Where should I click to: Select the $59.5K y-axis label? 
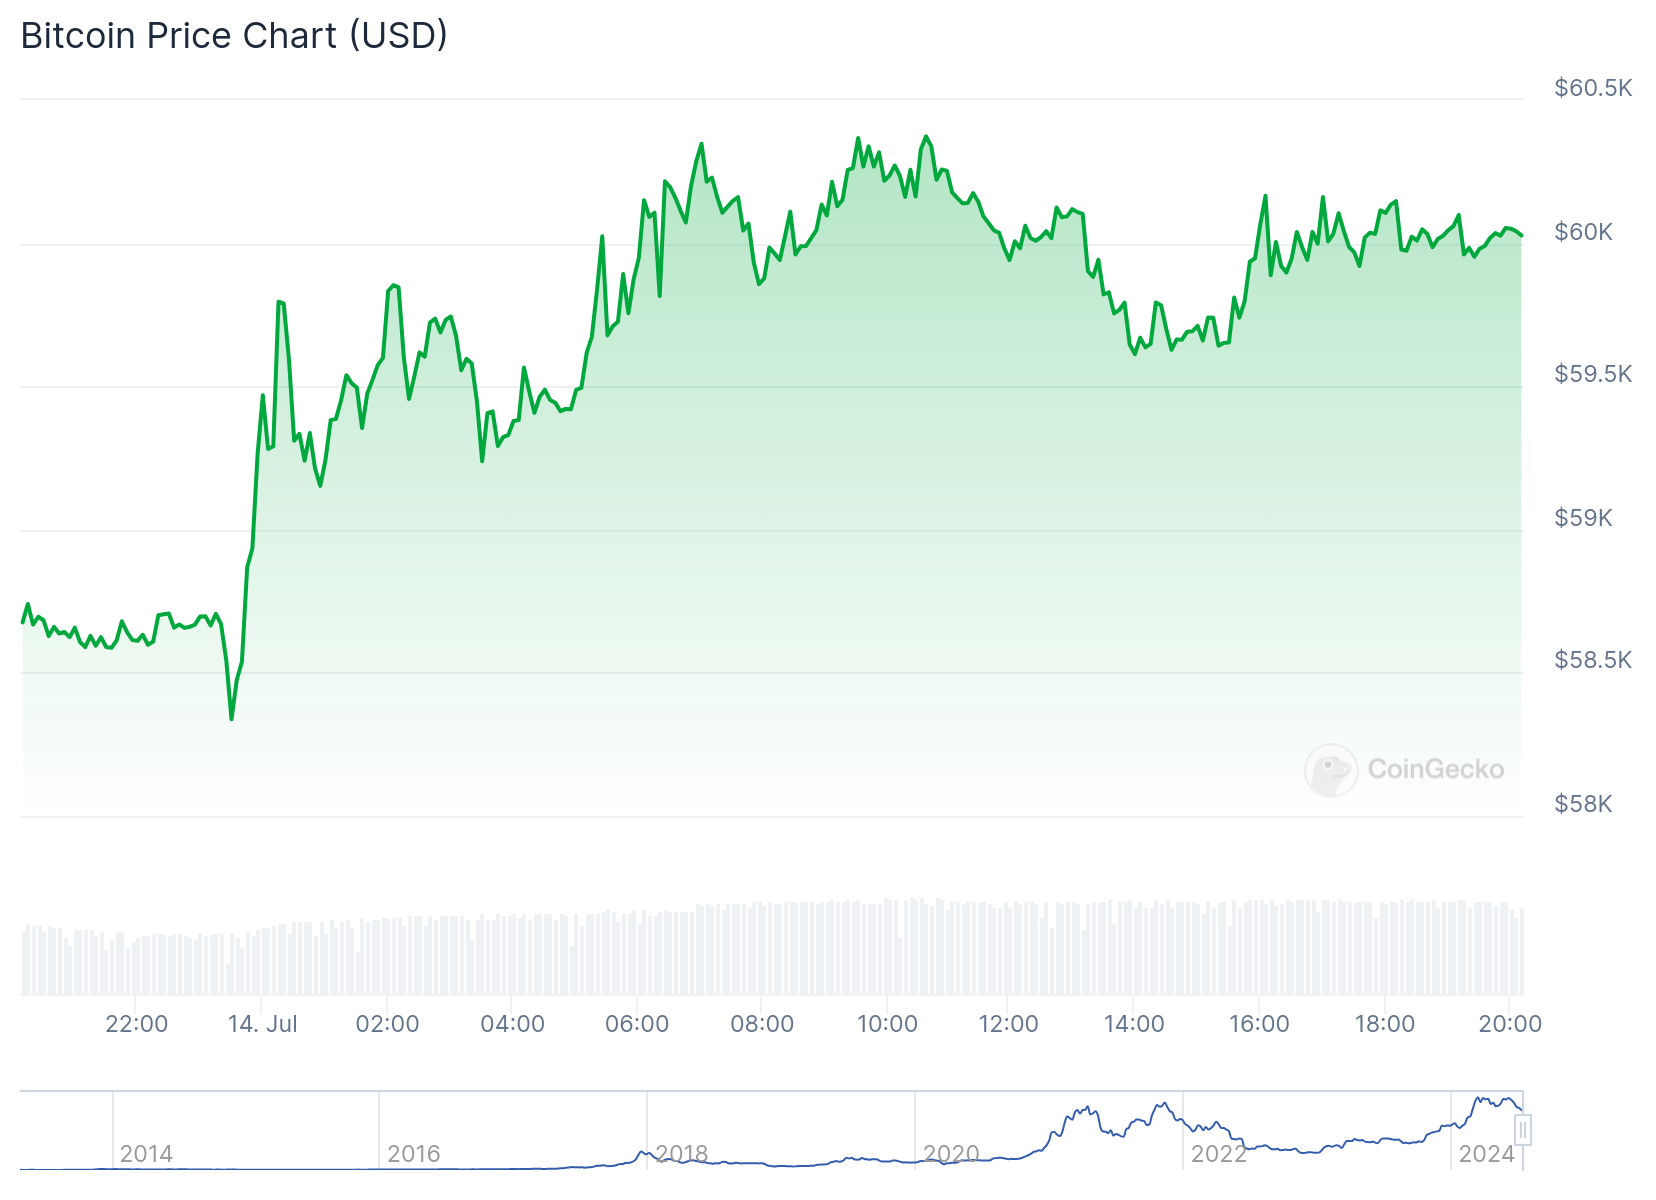tap(1593, 374)
